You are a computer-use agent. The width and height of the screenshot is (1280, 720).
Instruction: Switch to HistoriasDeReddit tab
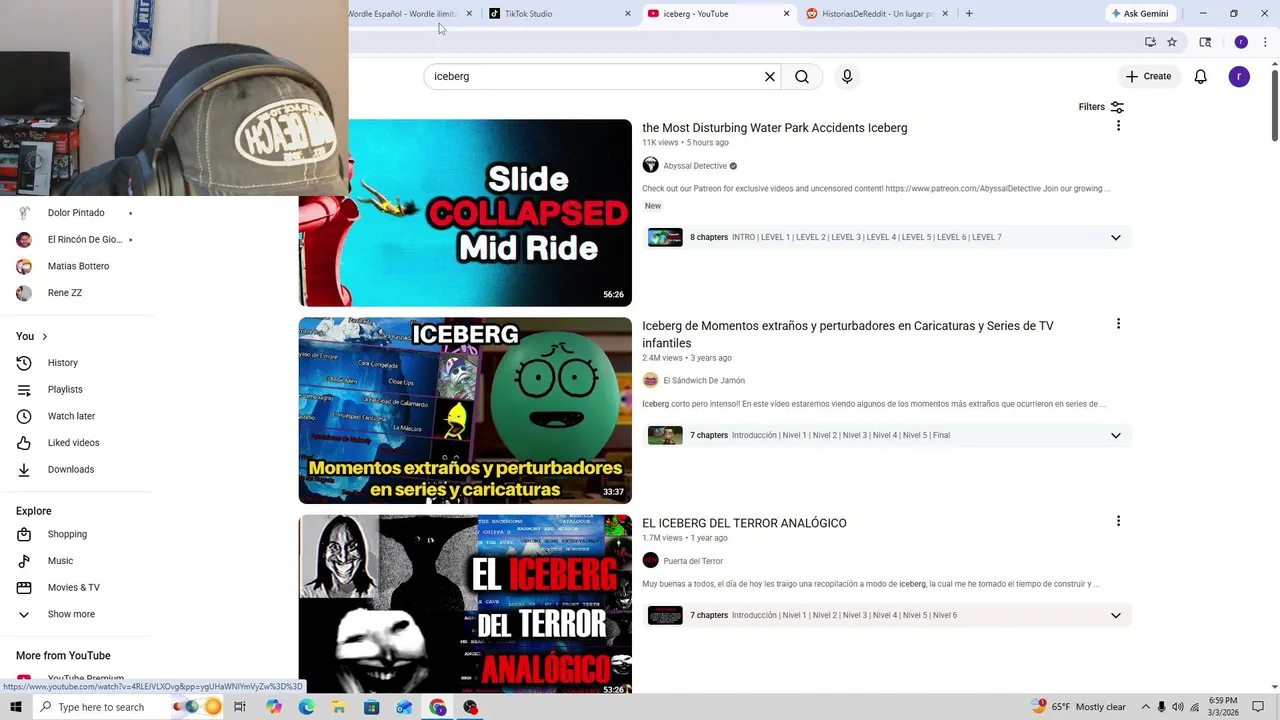tap(875, 14)
